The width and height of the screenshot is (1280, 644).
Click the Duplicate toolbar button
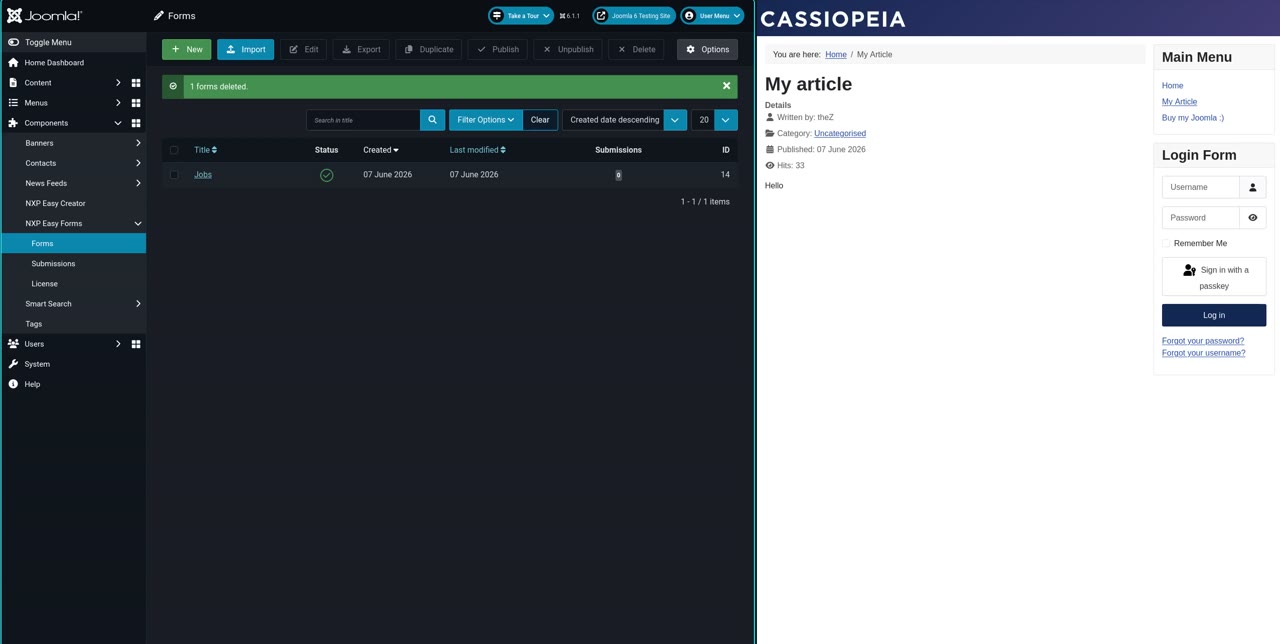click(428, 49)
